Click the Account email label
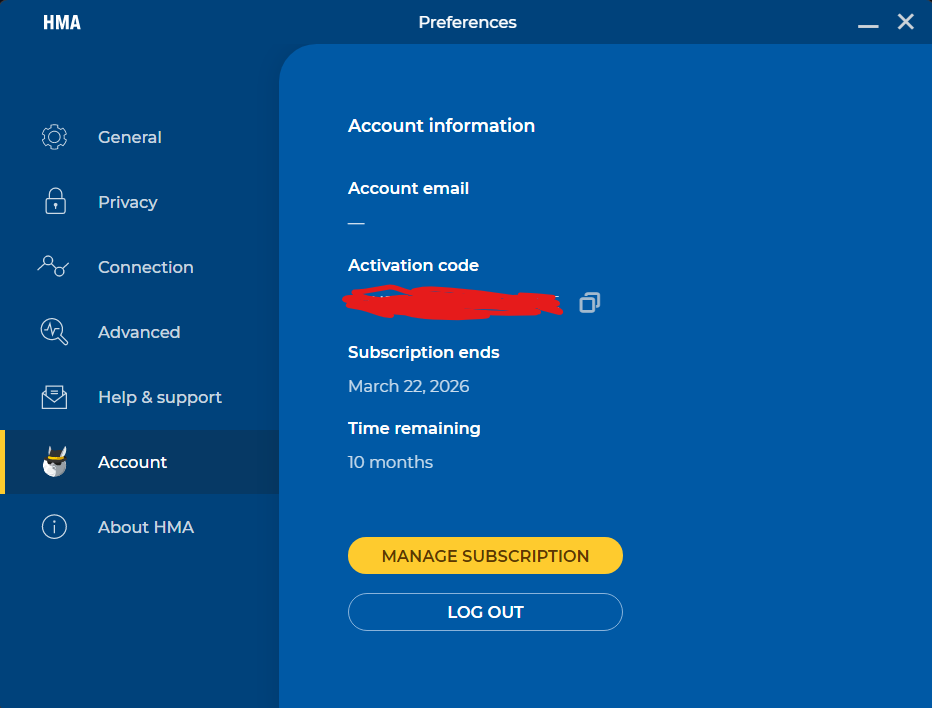The height and width of the screenshot is (708, 932). point(408,188)
